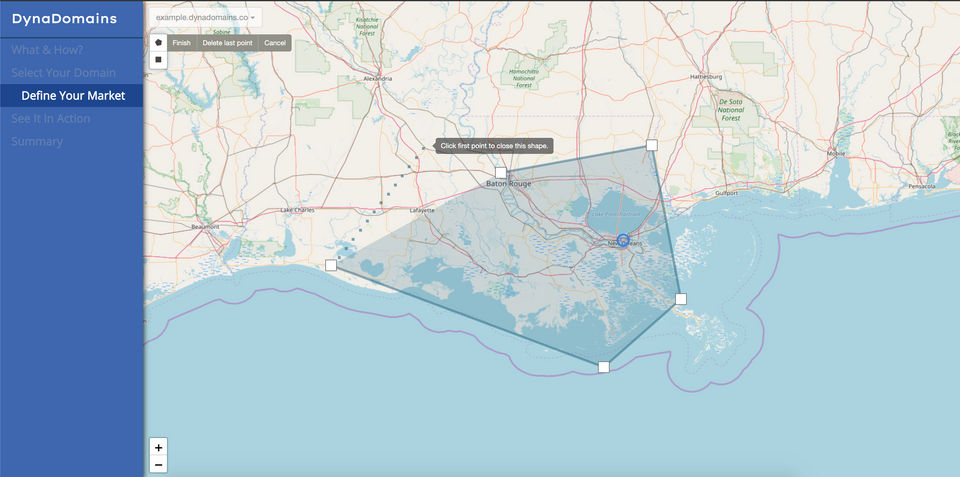Image resolution: width=960 pixels, height=477 pixels.
Task: Zoom out the map
Action: [159, 464]
